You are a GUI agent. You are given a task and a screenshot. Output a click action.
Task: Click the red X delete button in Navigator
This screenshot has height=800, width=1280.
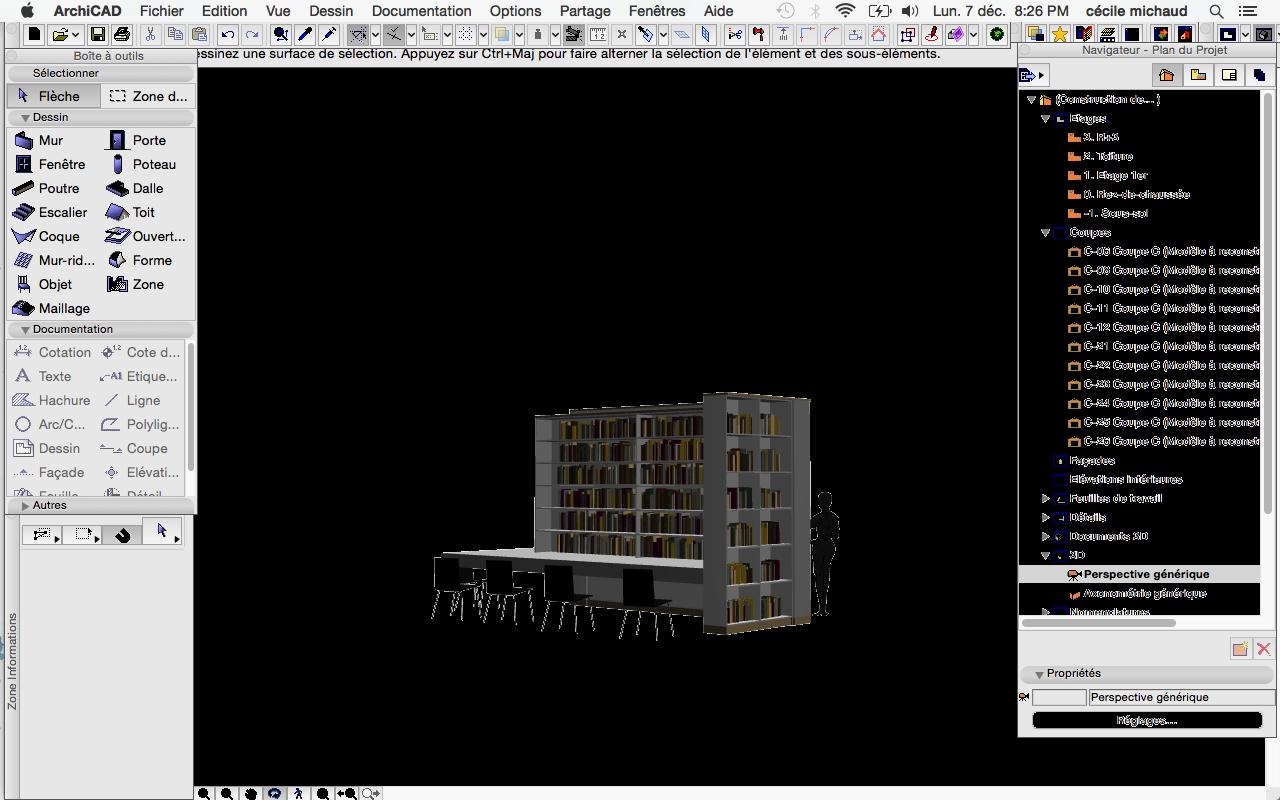click(x=1264, y=649)
